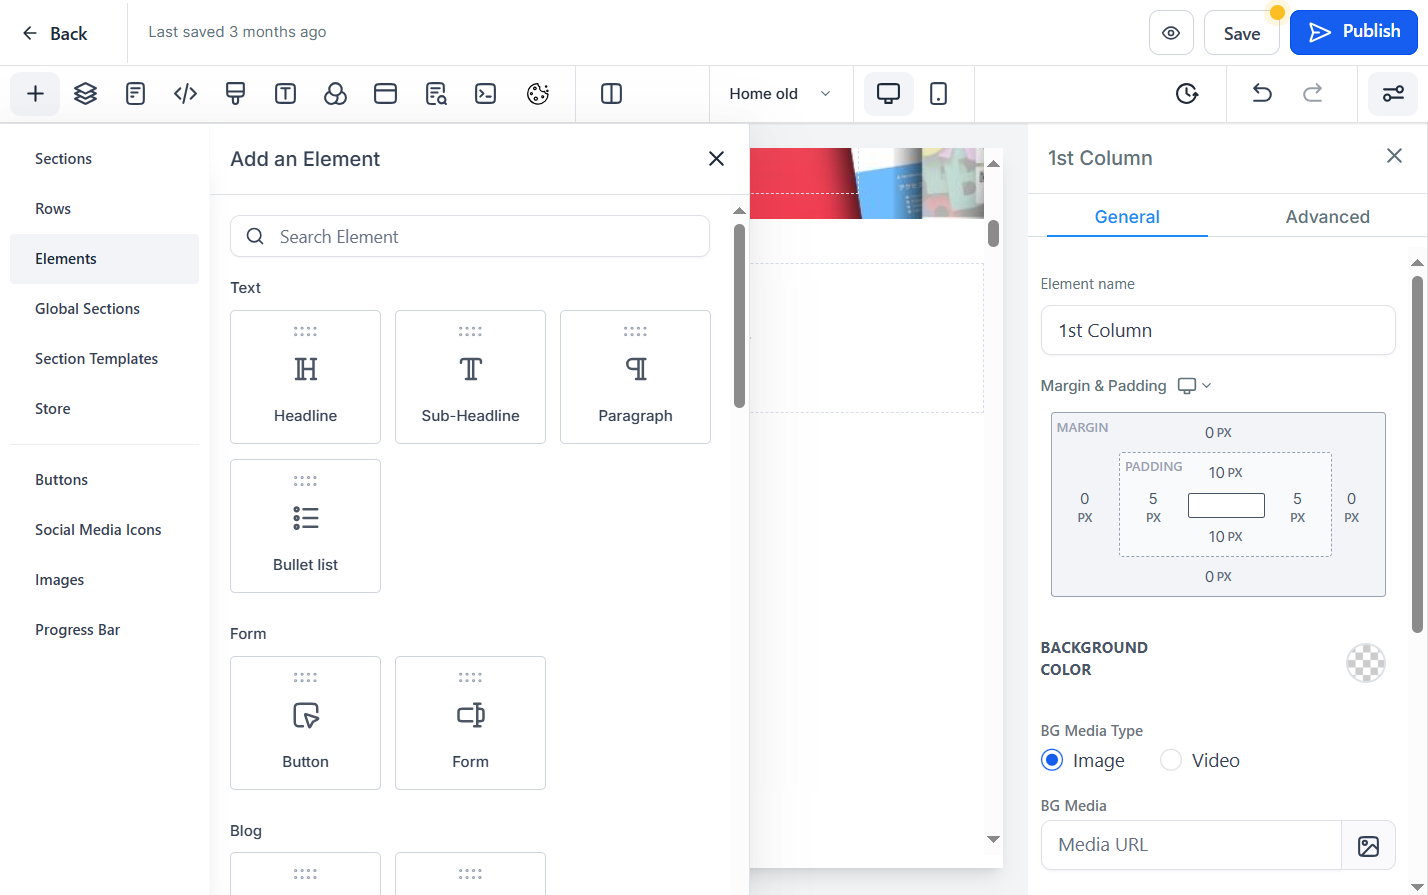
Task: Open Margin & Padding device dropdown
Action: coord(1195,386)
